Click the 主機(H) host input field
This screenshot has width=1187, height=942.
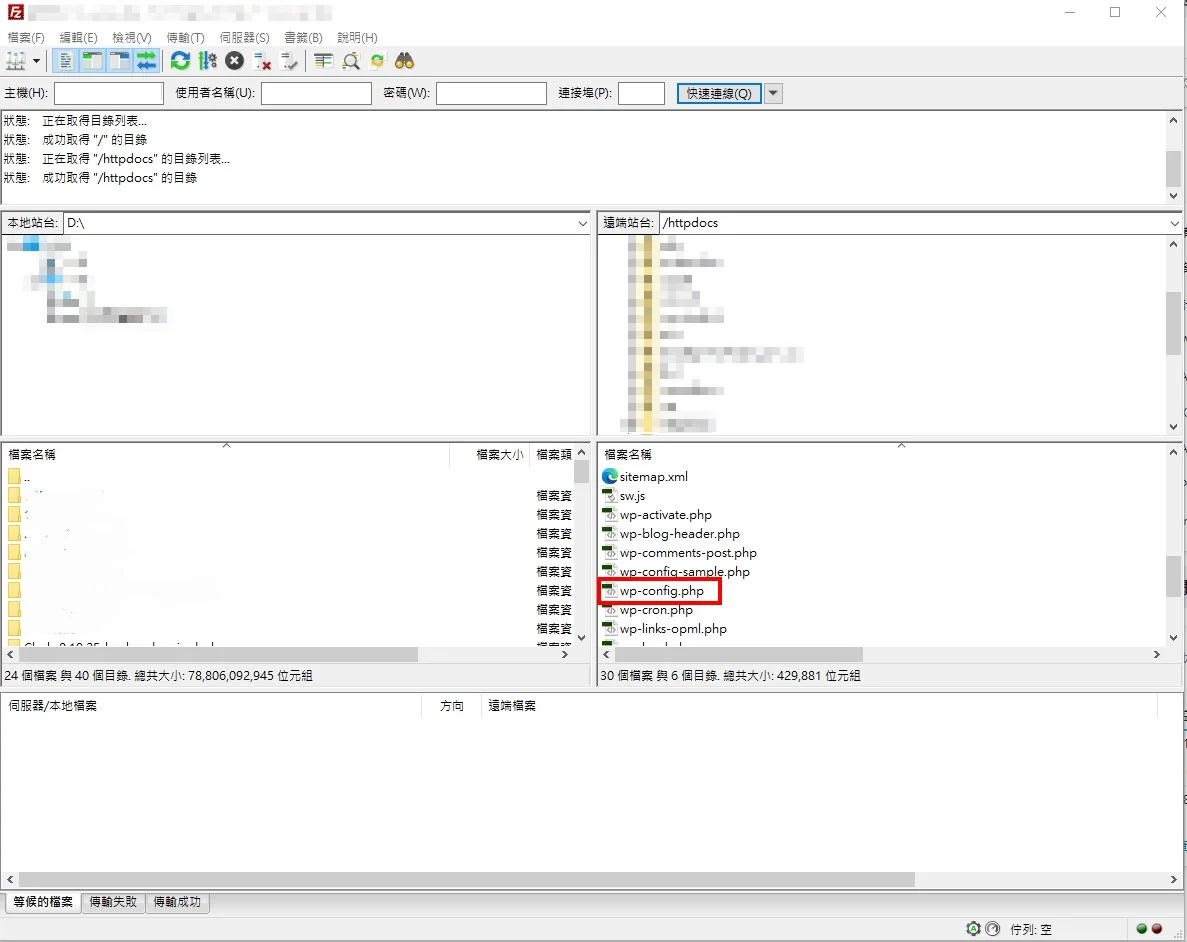click(109, 93)
